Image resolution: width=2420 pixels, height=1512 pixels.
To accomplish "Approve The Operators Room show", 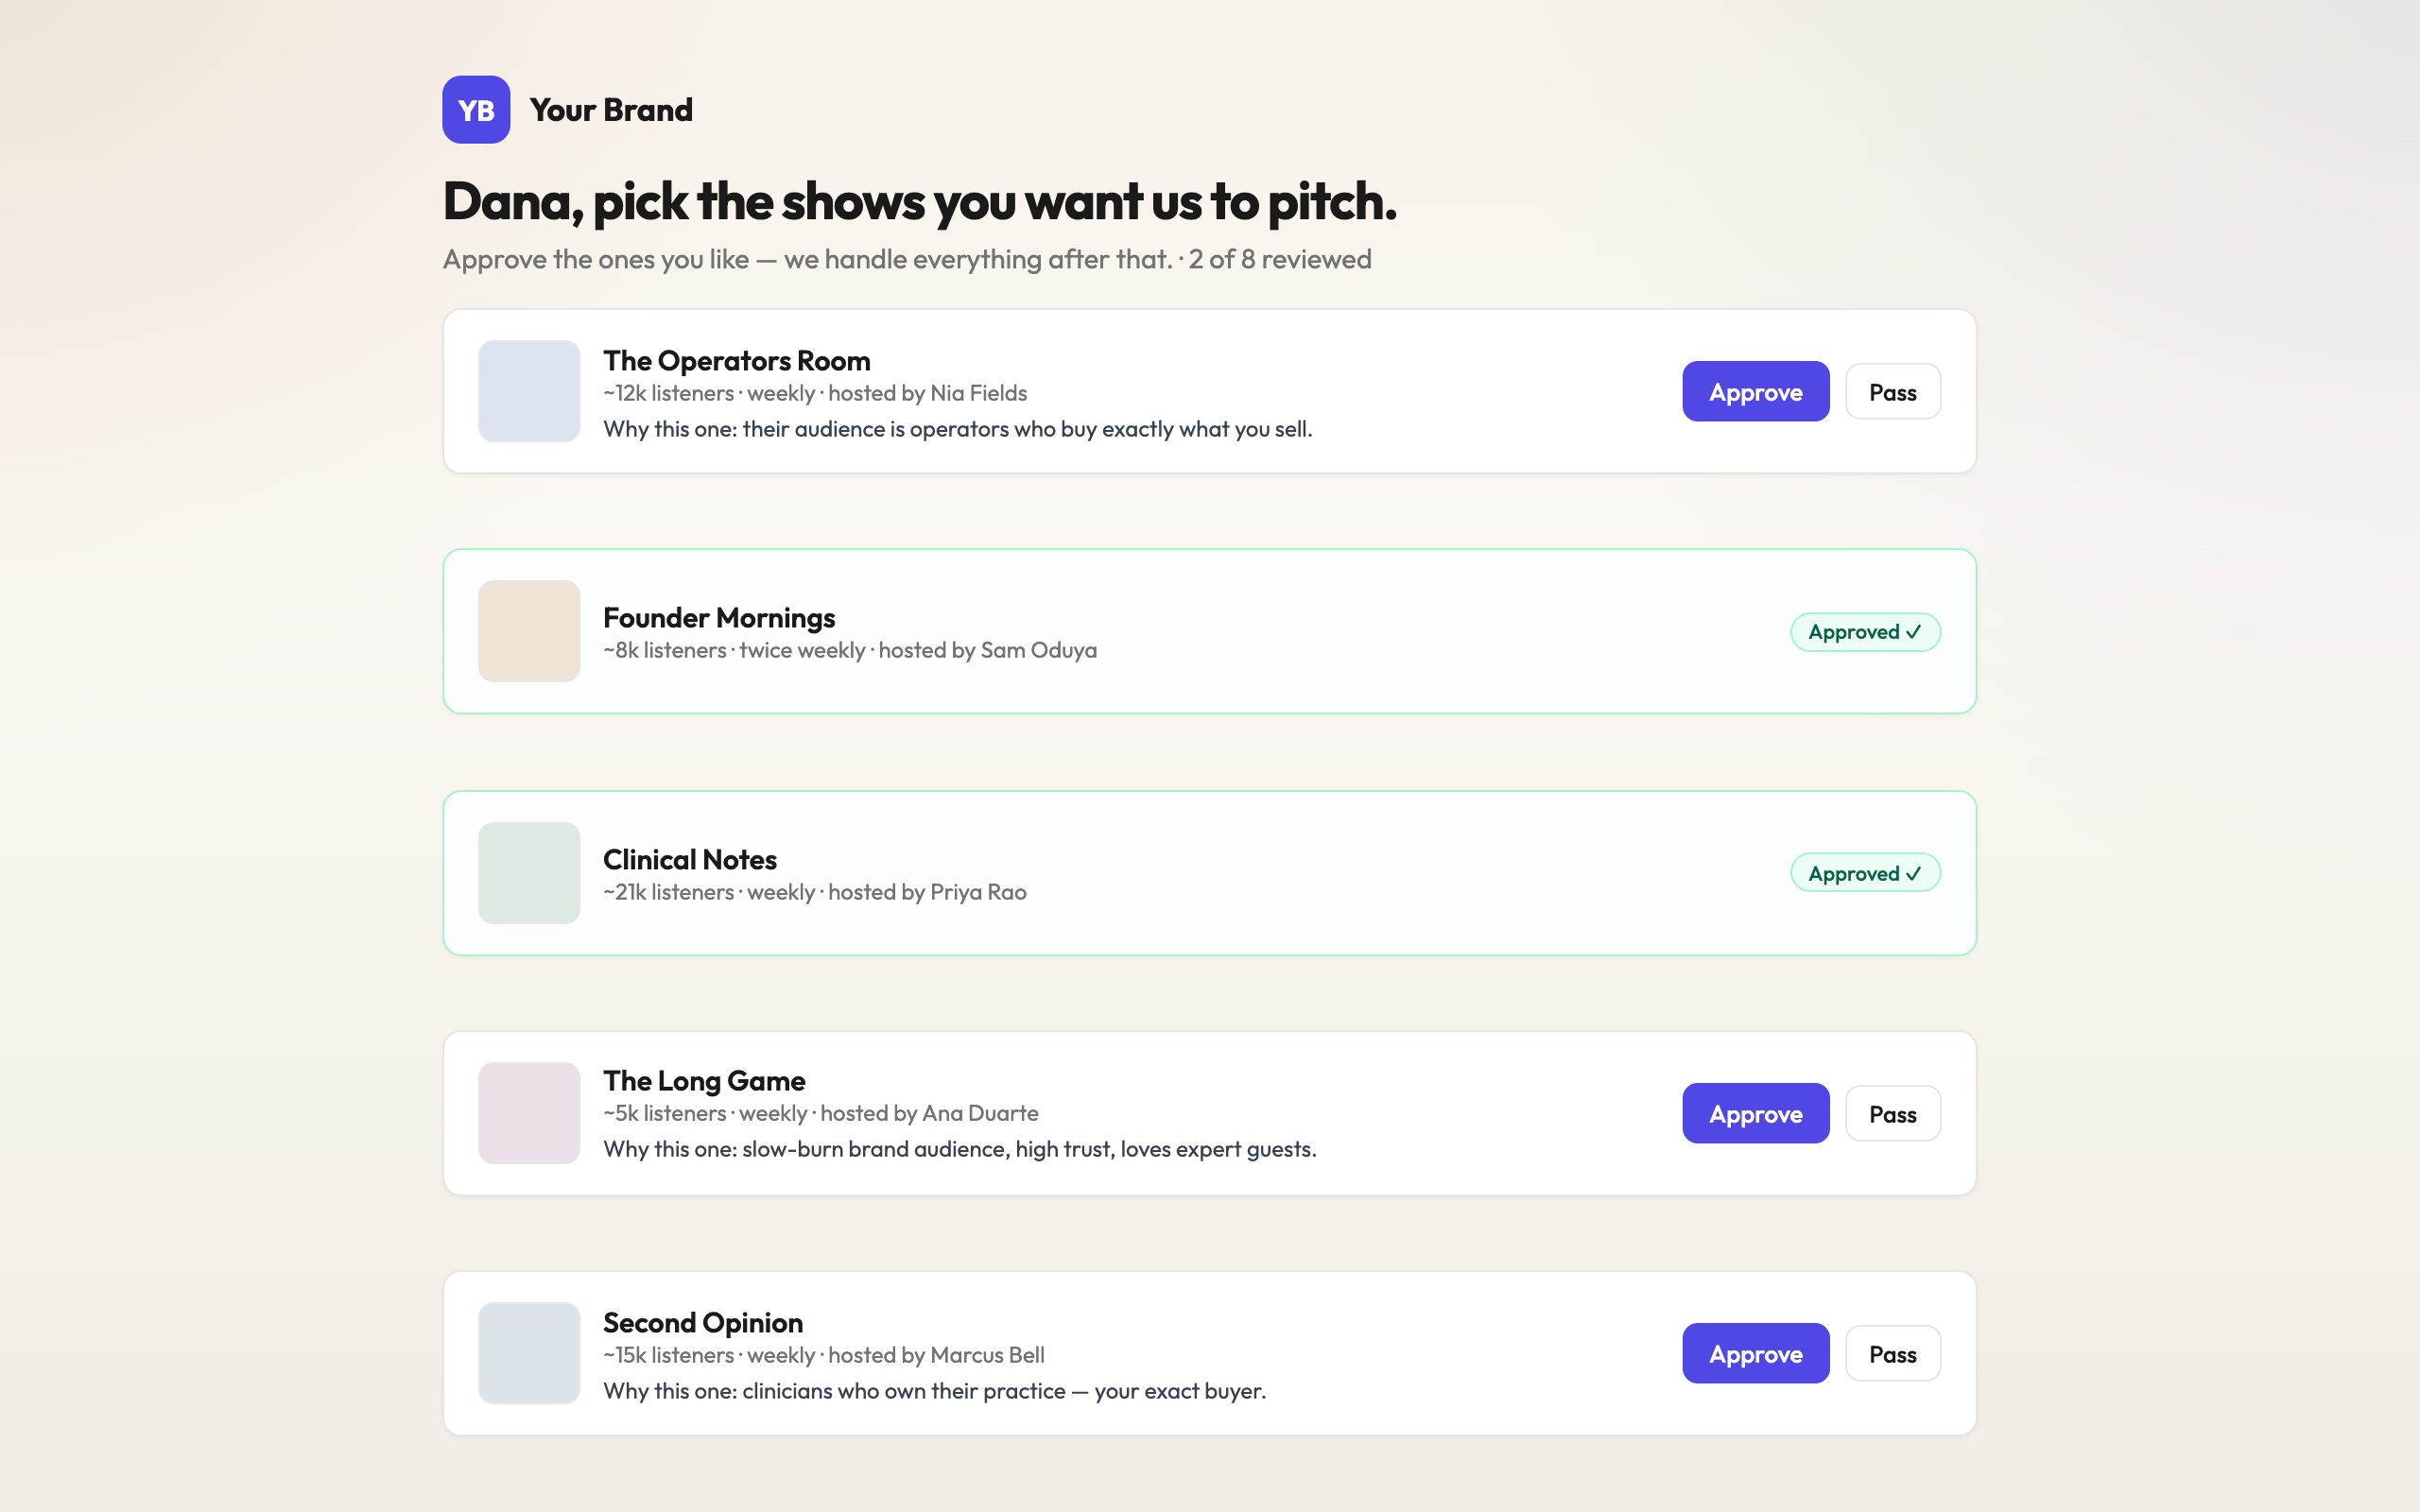I will coord(1755,391).
